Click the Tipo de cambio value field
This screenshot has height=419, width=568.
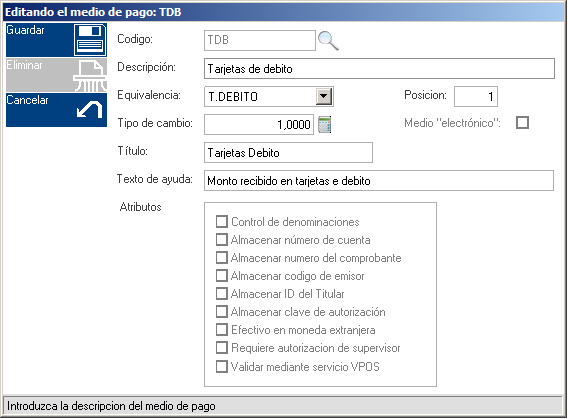pos(259,125)
